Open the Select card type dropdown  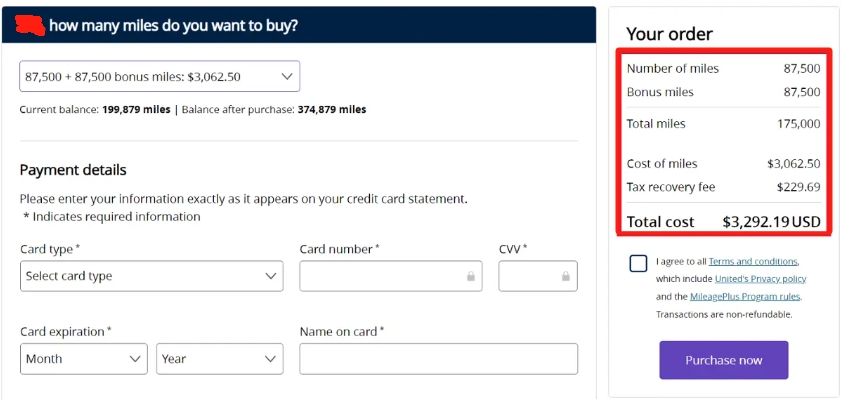[x=151, y=276]
